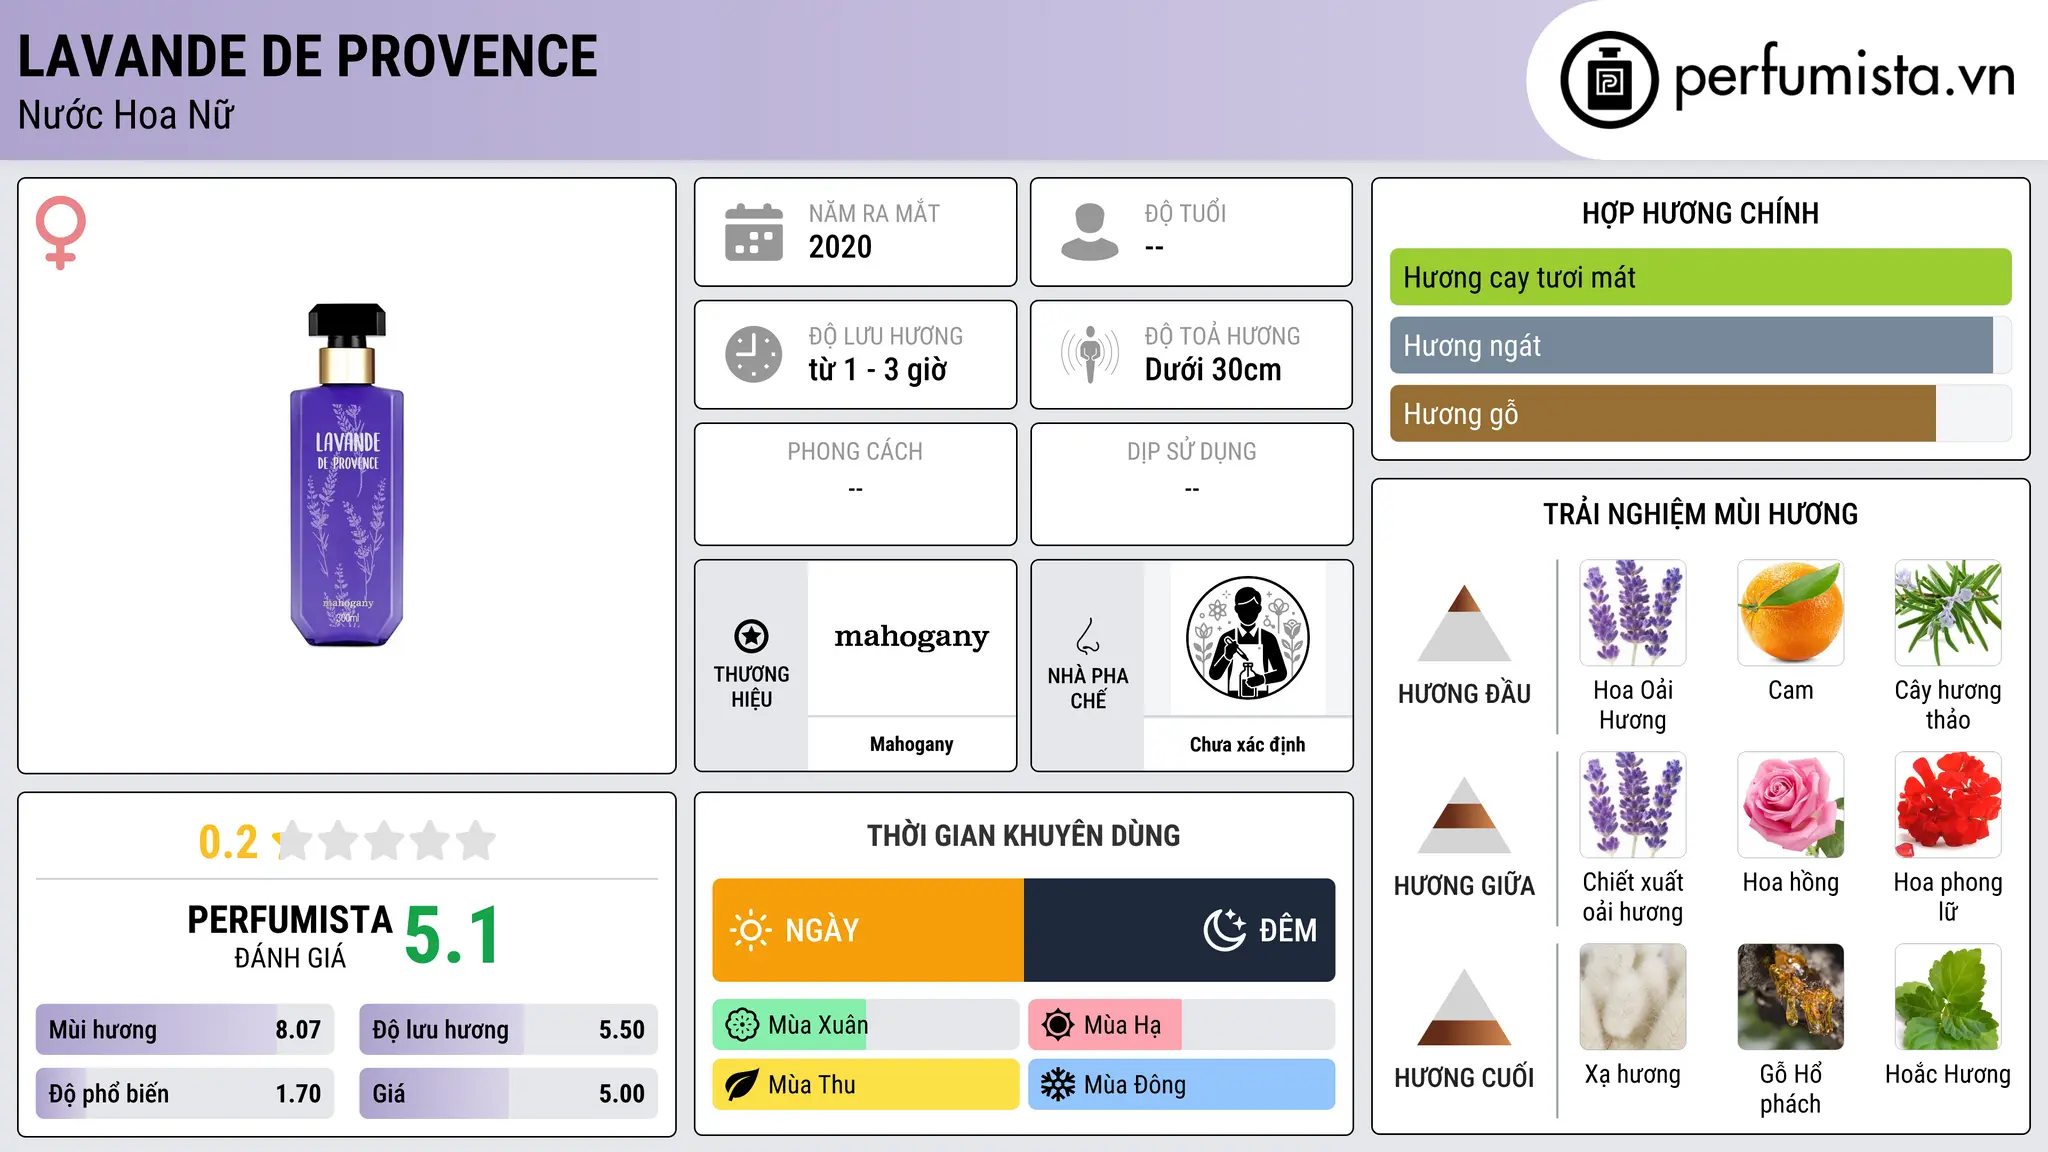Open the mahogany brand logo
This screenshot has width=2048, height=1152.
click(912, 636)
